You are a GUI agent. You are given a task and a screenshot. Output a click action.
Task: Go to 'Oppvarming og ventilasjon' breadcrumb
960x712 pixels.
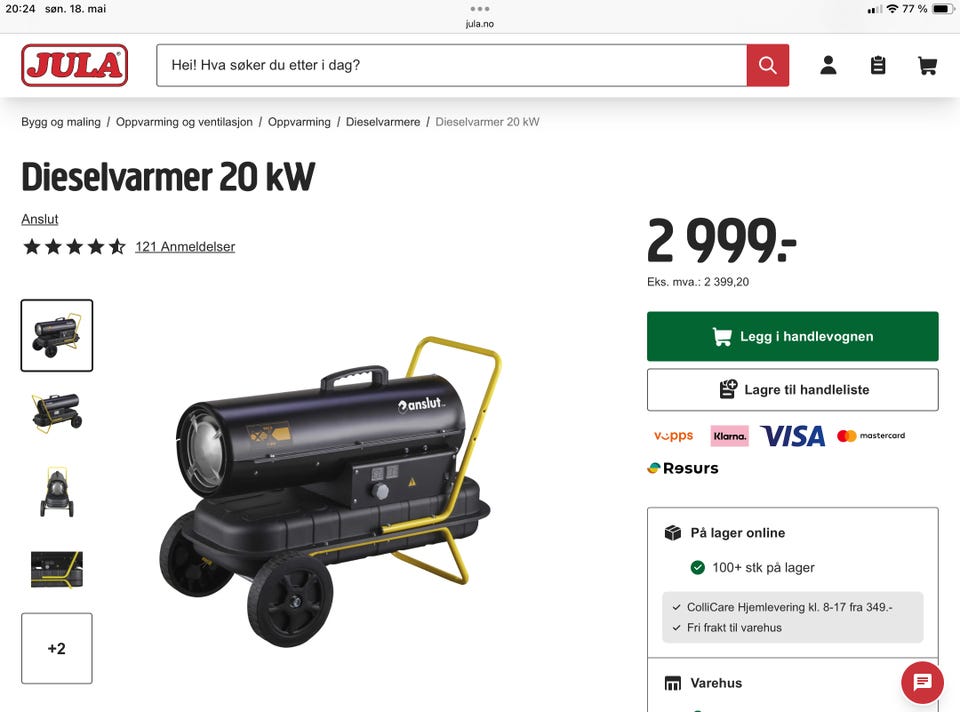click(x=184, y=122)
